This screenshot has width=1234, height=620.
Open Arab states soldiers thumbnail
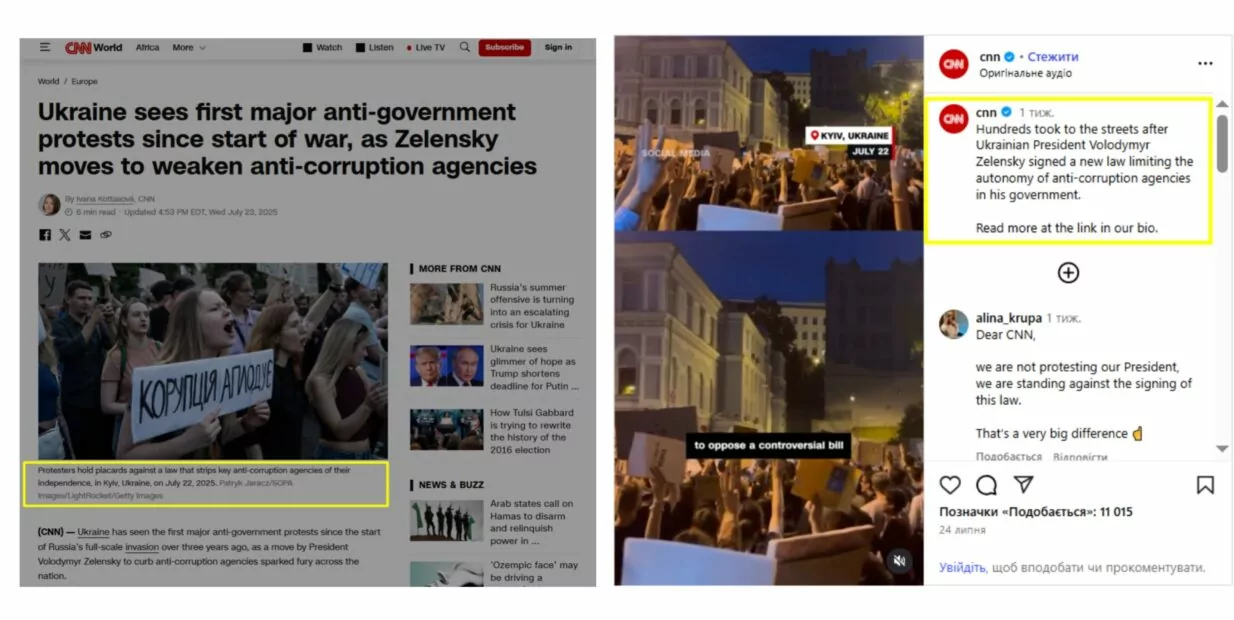pos(446,520)
